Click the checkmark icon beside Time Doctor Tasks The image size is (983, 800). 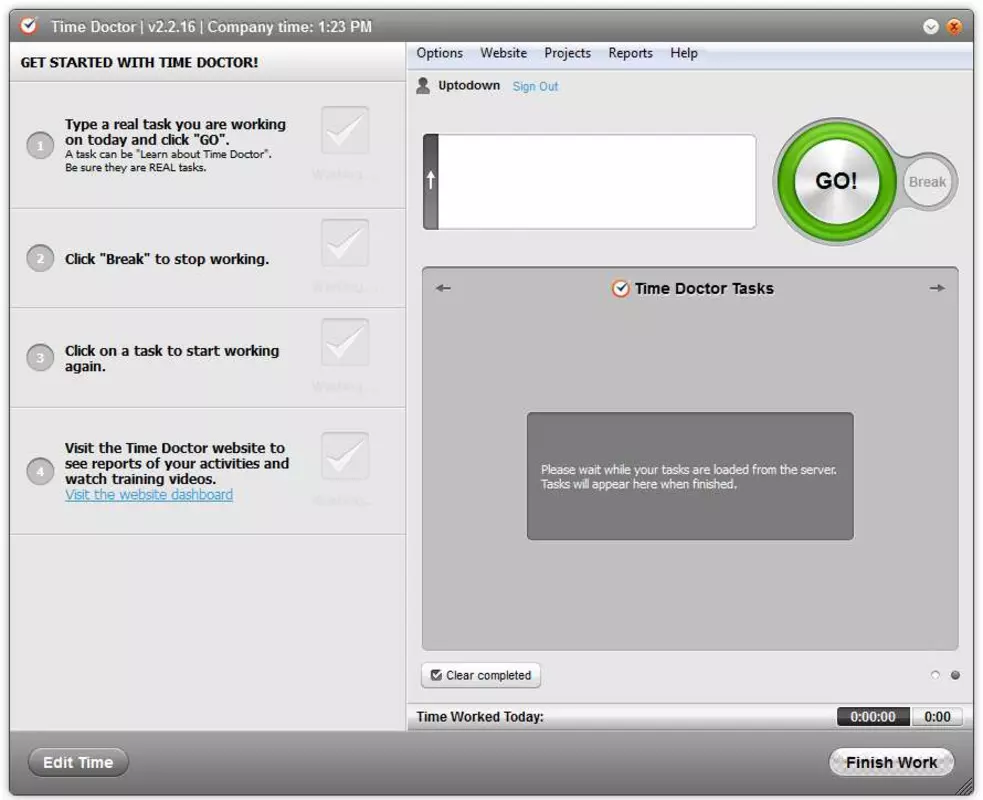621,288
